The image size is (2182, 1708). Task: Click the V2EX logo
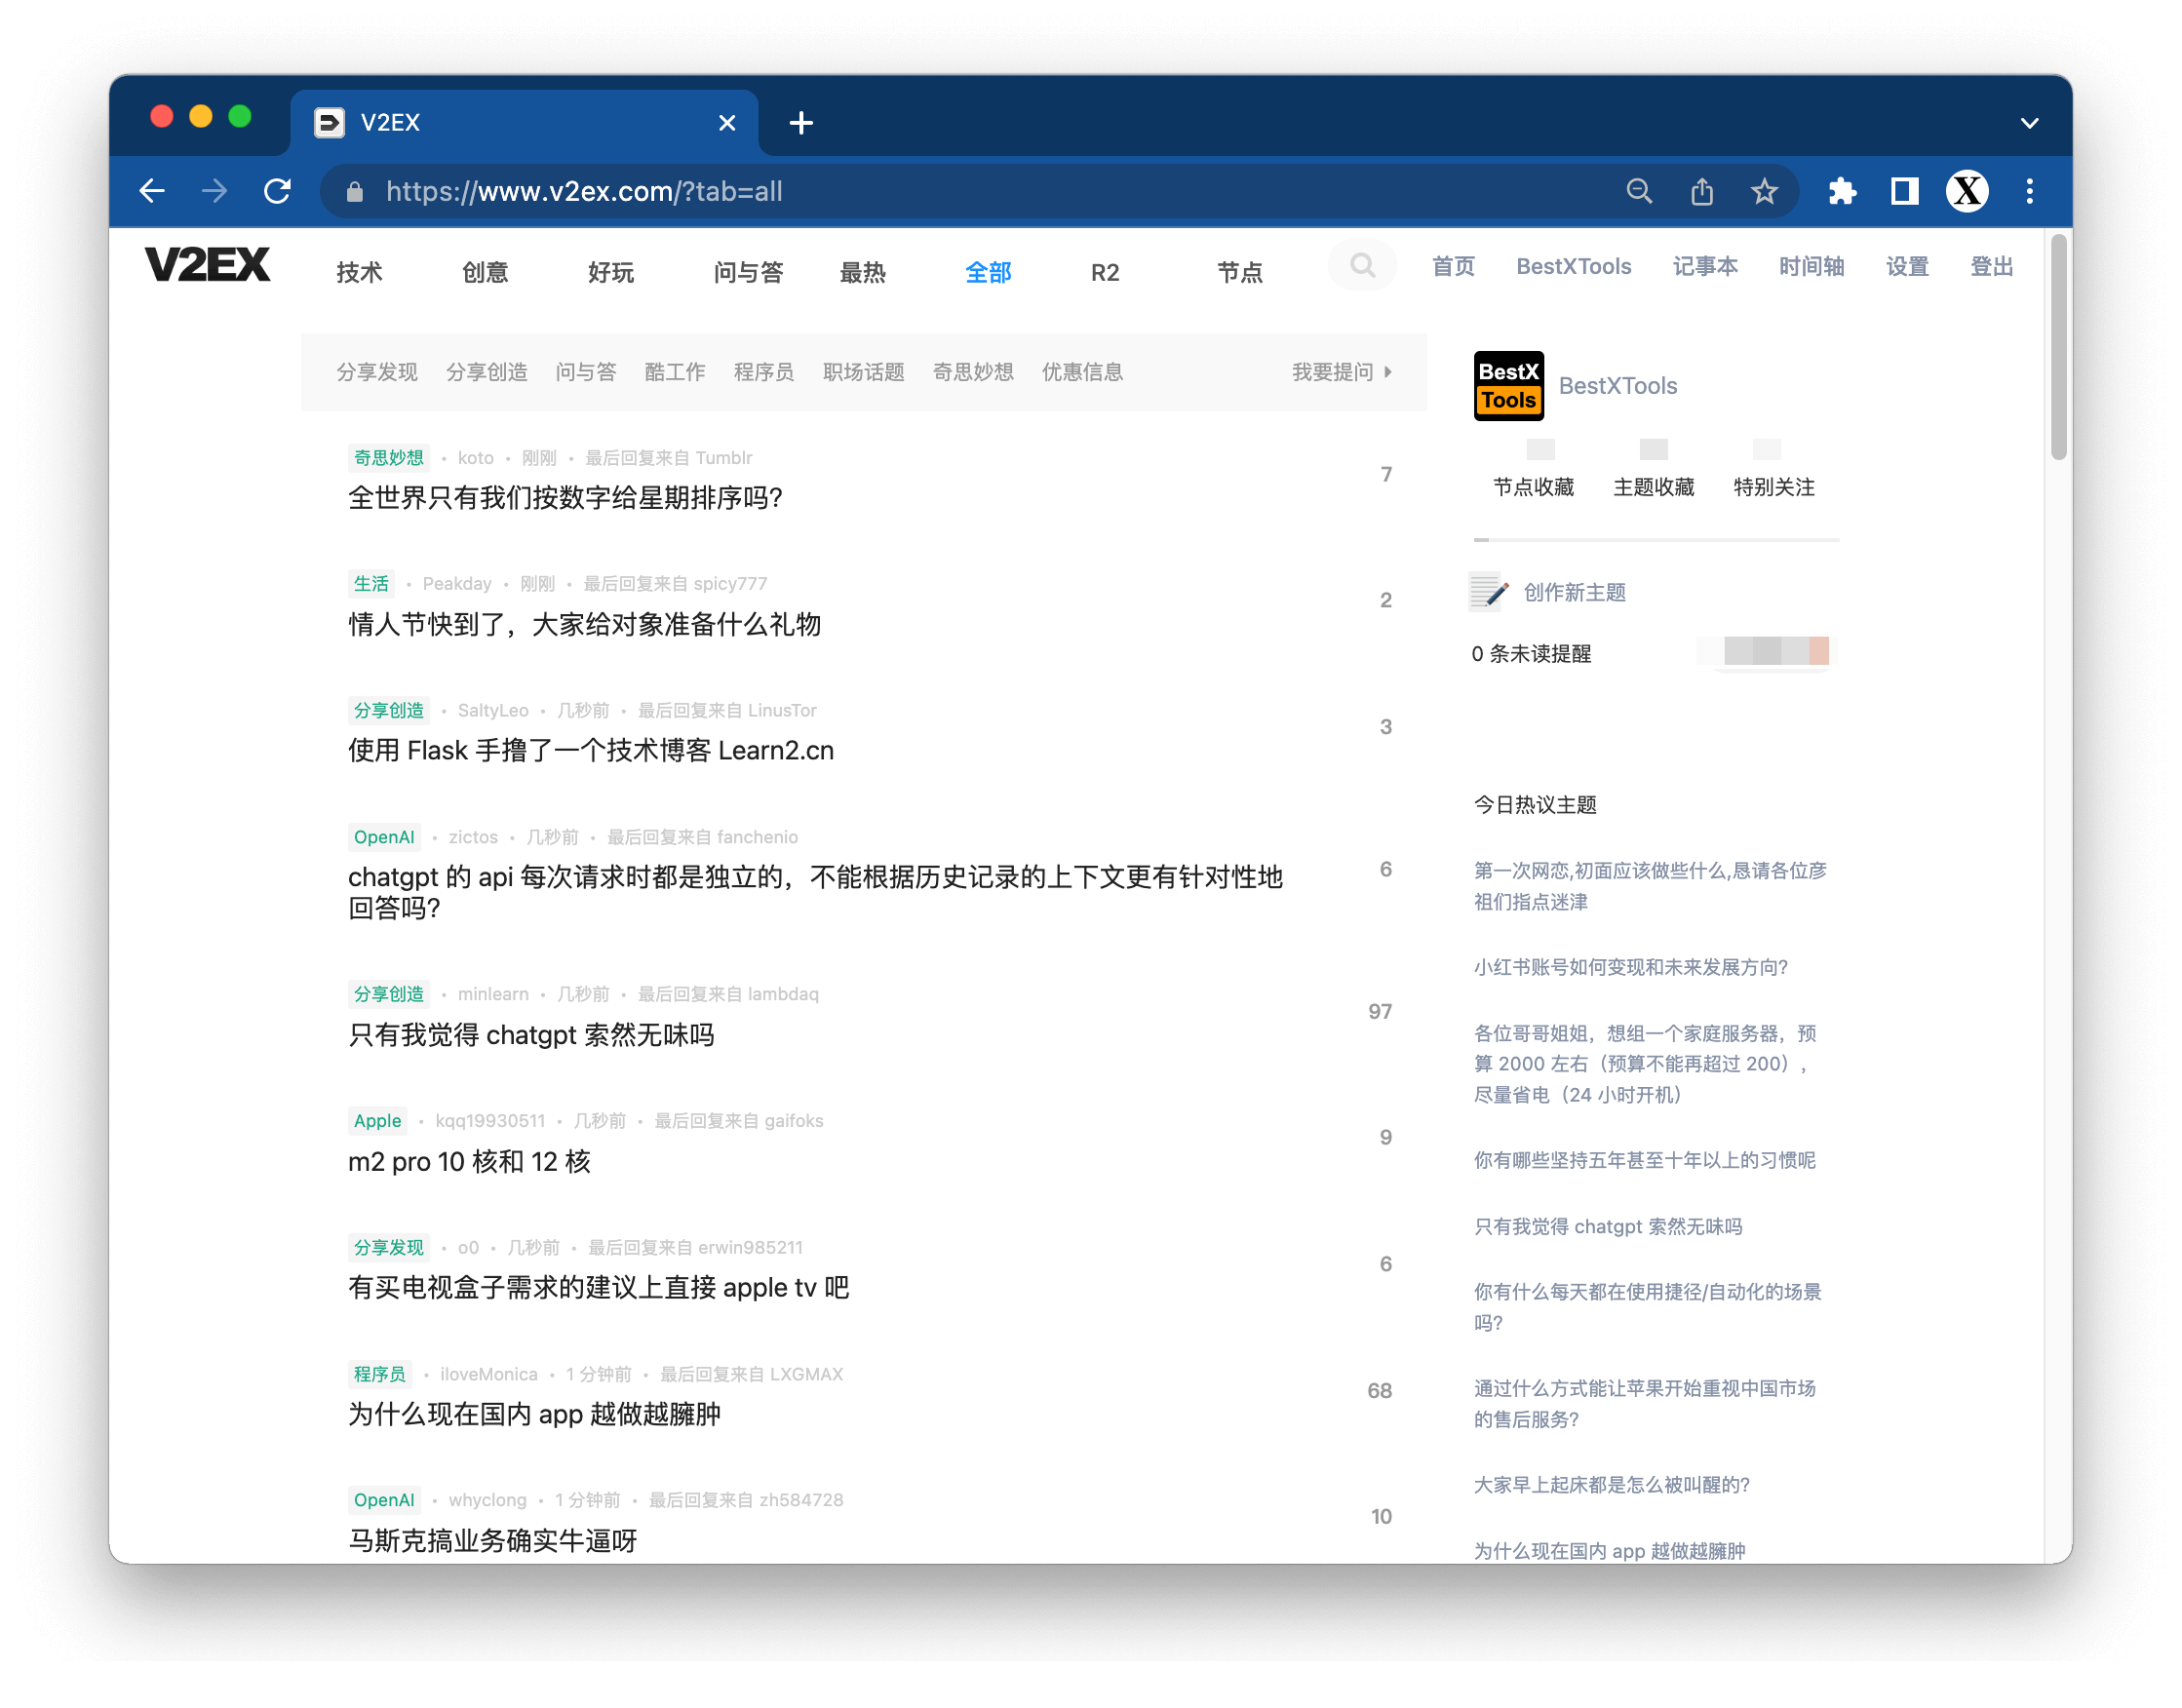coord(208,265)
